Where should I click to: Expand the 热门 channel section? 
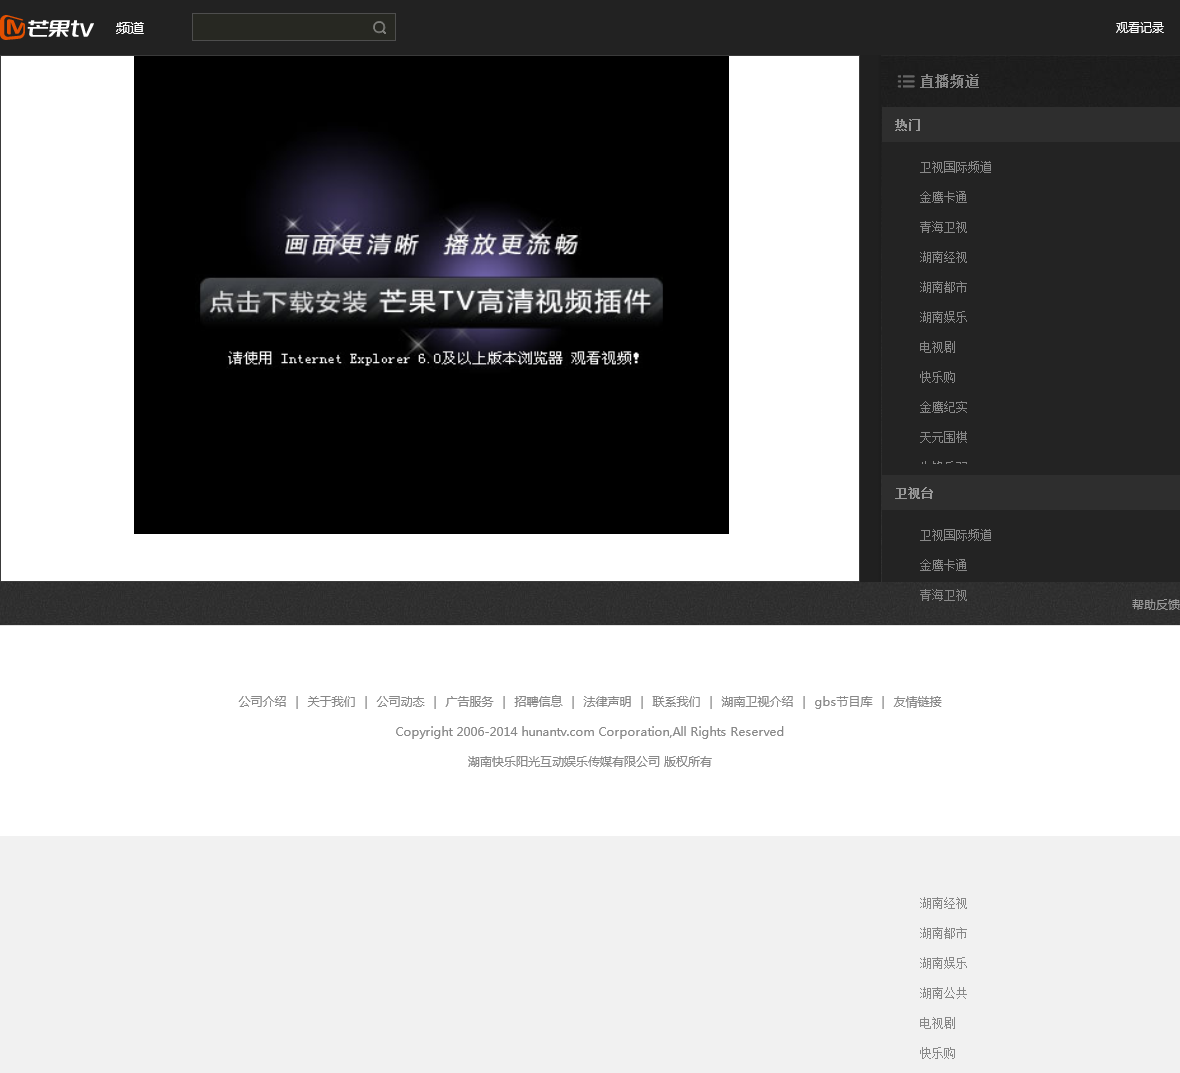(1031, 125)
